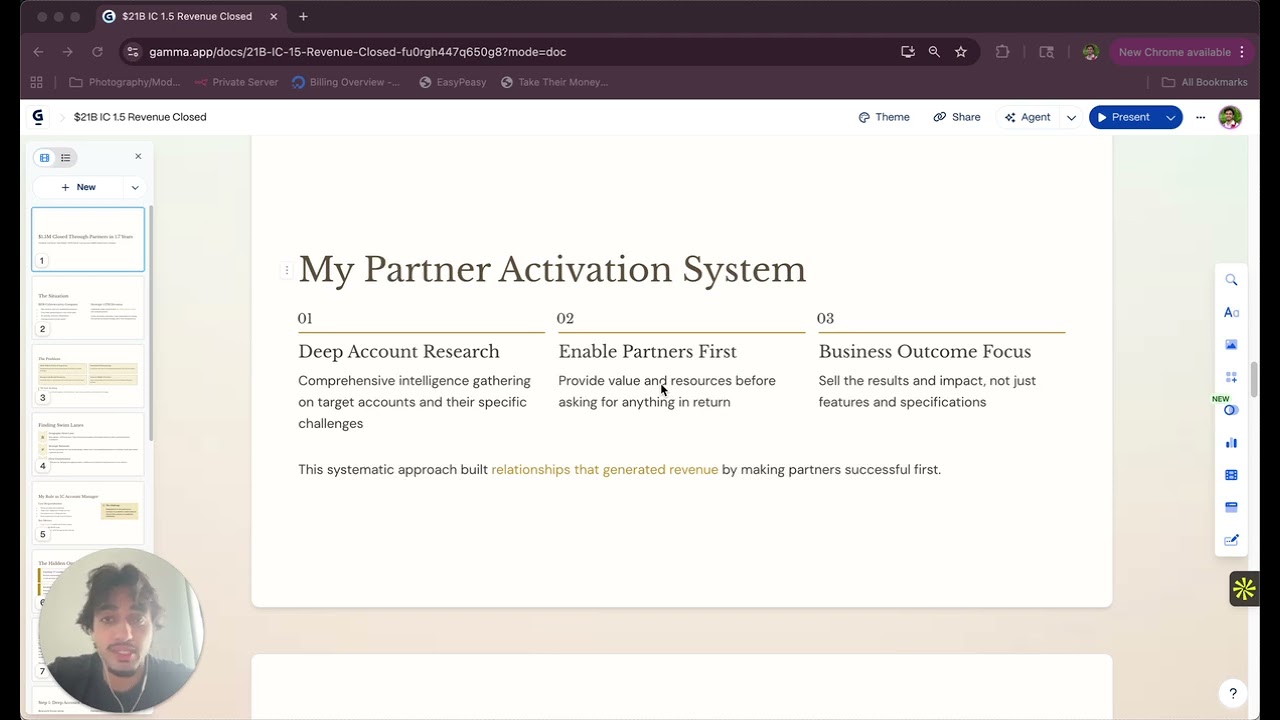Click the My Partner Activation System heading

[552, 270]
